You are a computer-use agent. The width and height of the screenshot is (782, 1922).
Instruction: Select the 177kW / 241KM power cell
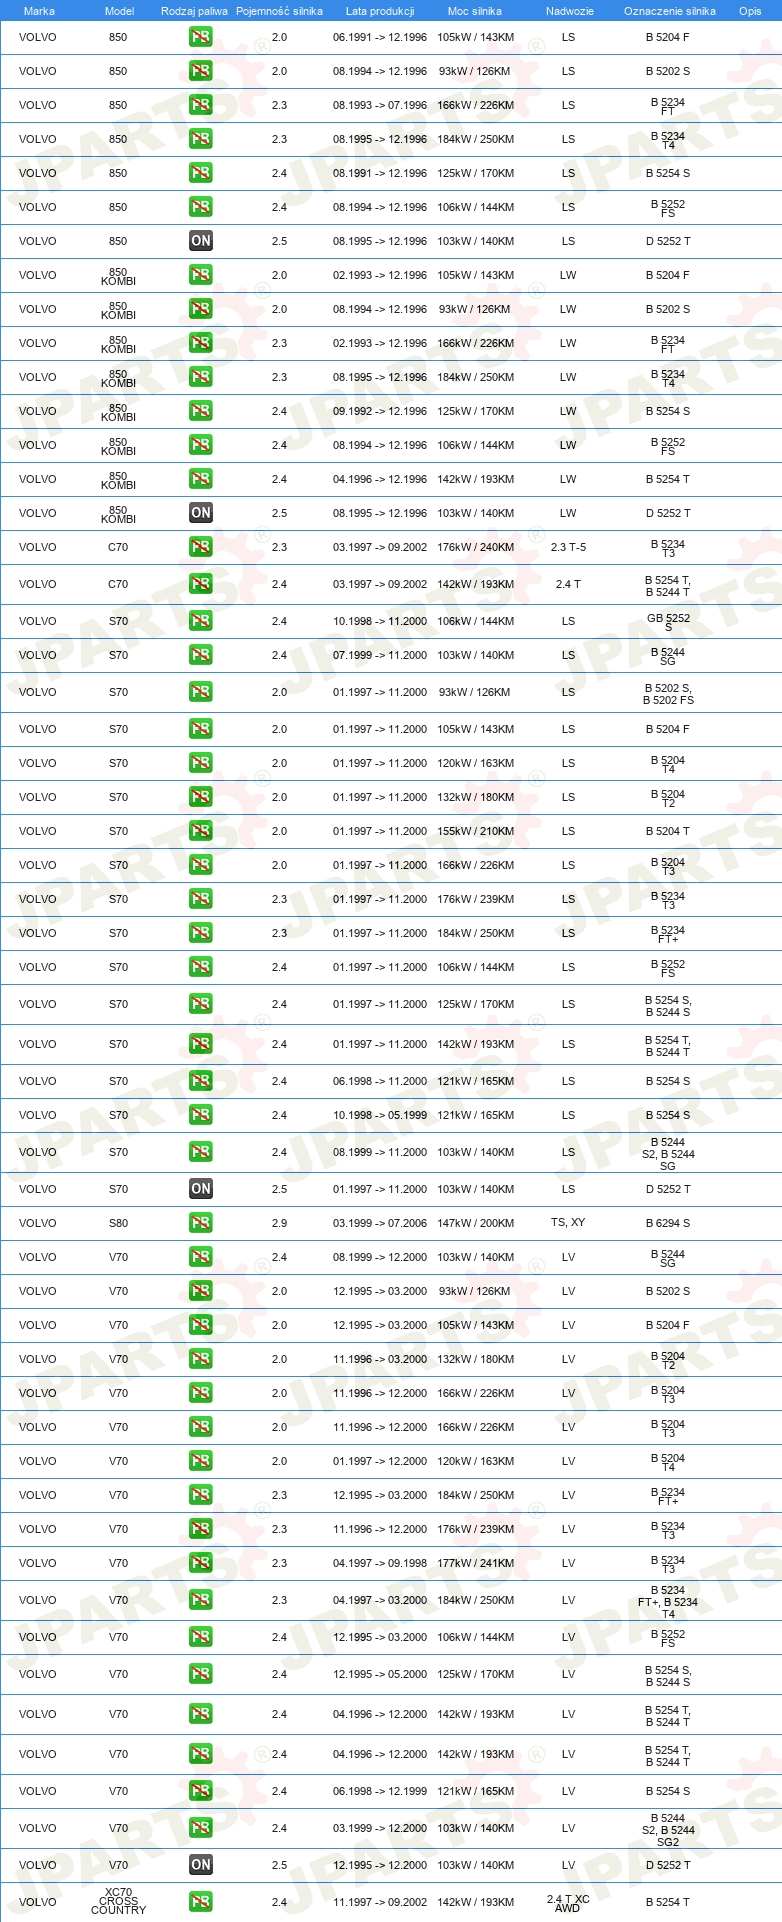(x=475, y=1563)
